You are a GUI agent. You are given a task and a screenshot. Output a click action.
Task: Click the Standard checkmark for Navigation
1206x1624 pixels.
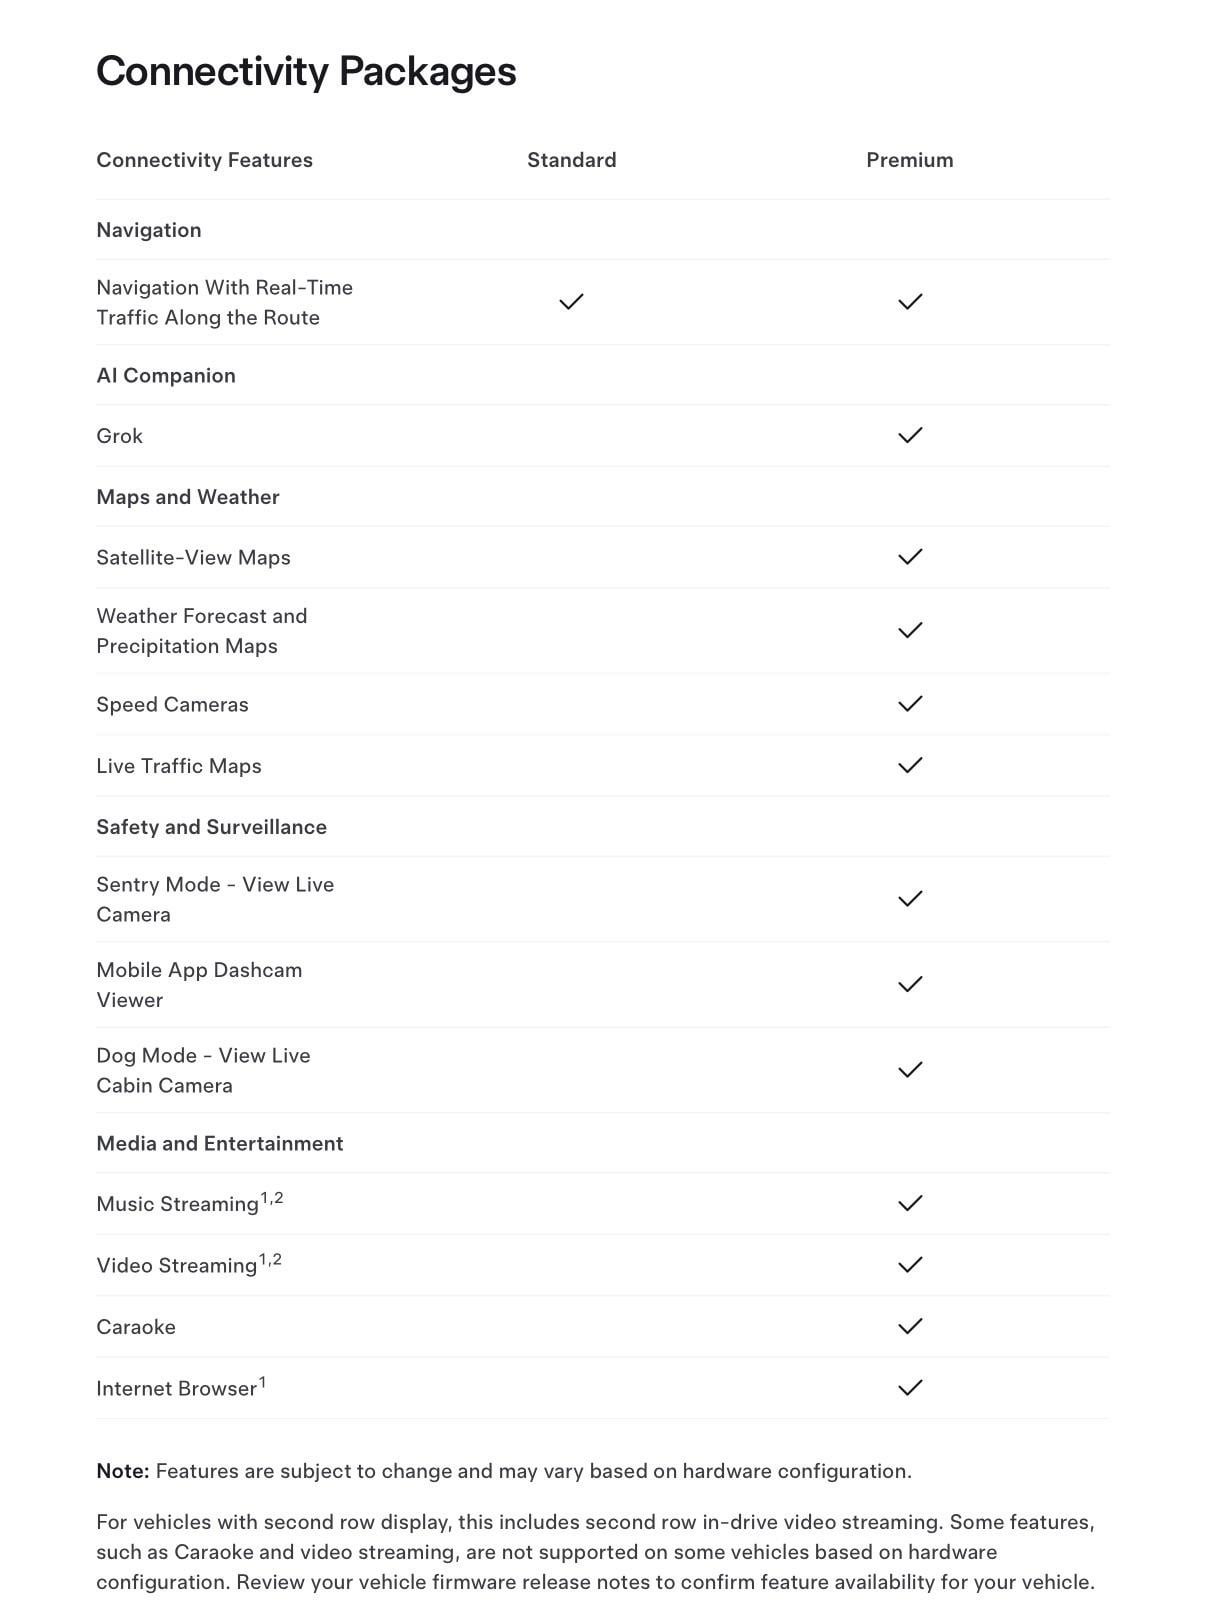(571, 302)
